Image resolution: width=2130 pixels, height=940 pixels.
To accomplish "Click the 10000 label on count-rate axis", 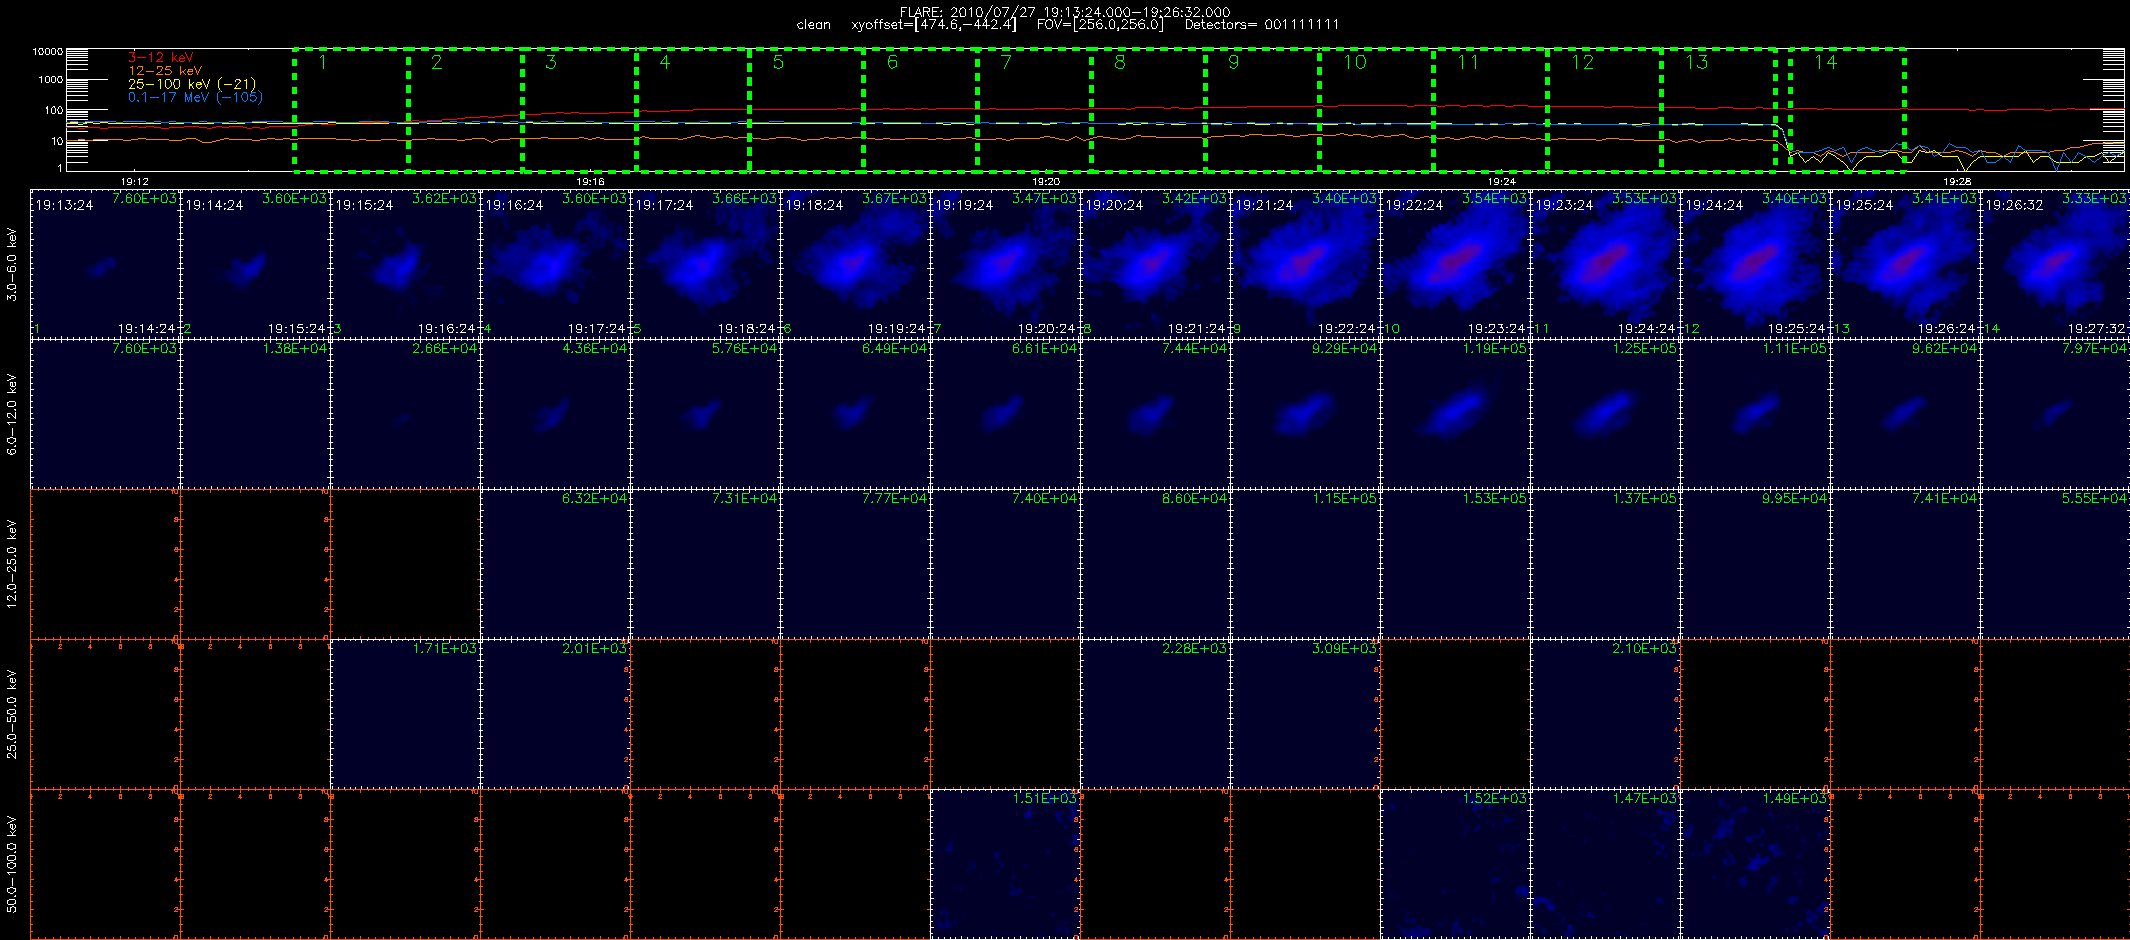I will point(47,51).
